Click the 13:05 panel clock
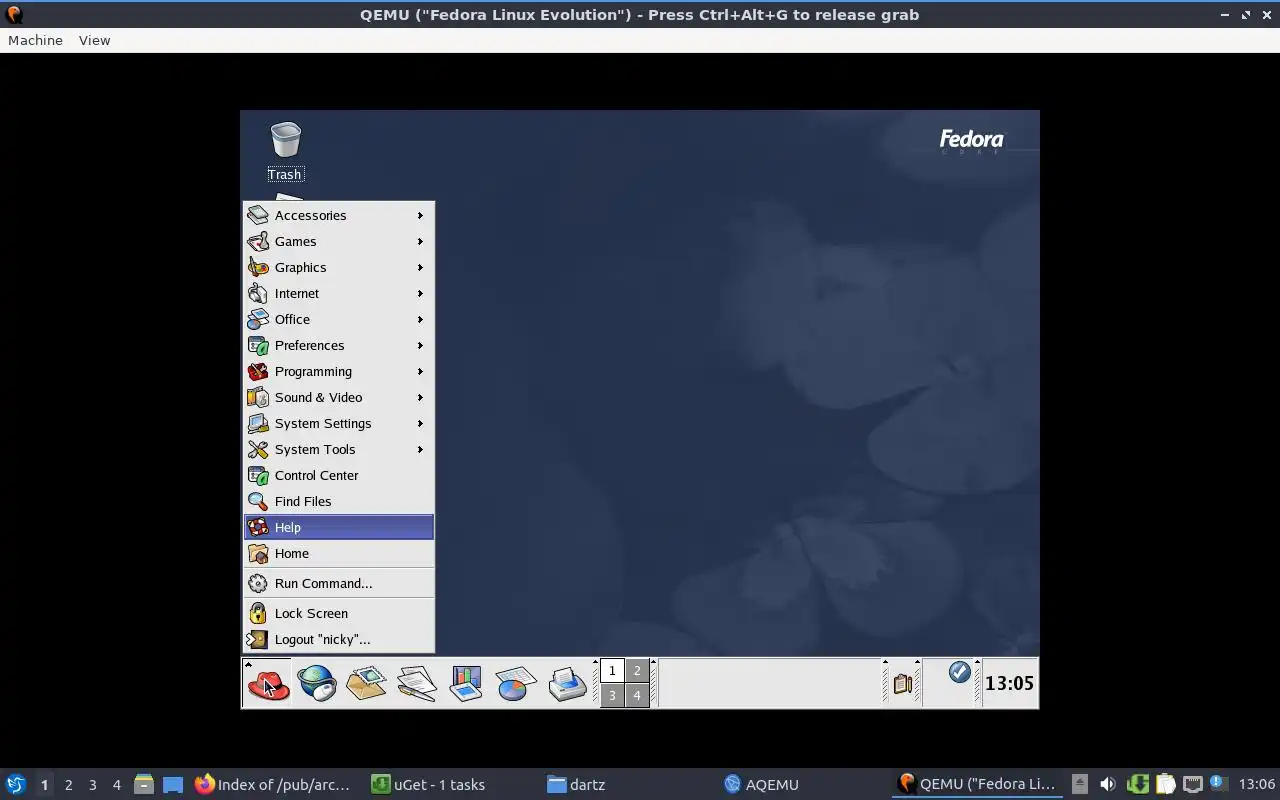The height and width of the screenshot is (800, 1280). [1009, 683]
